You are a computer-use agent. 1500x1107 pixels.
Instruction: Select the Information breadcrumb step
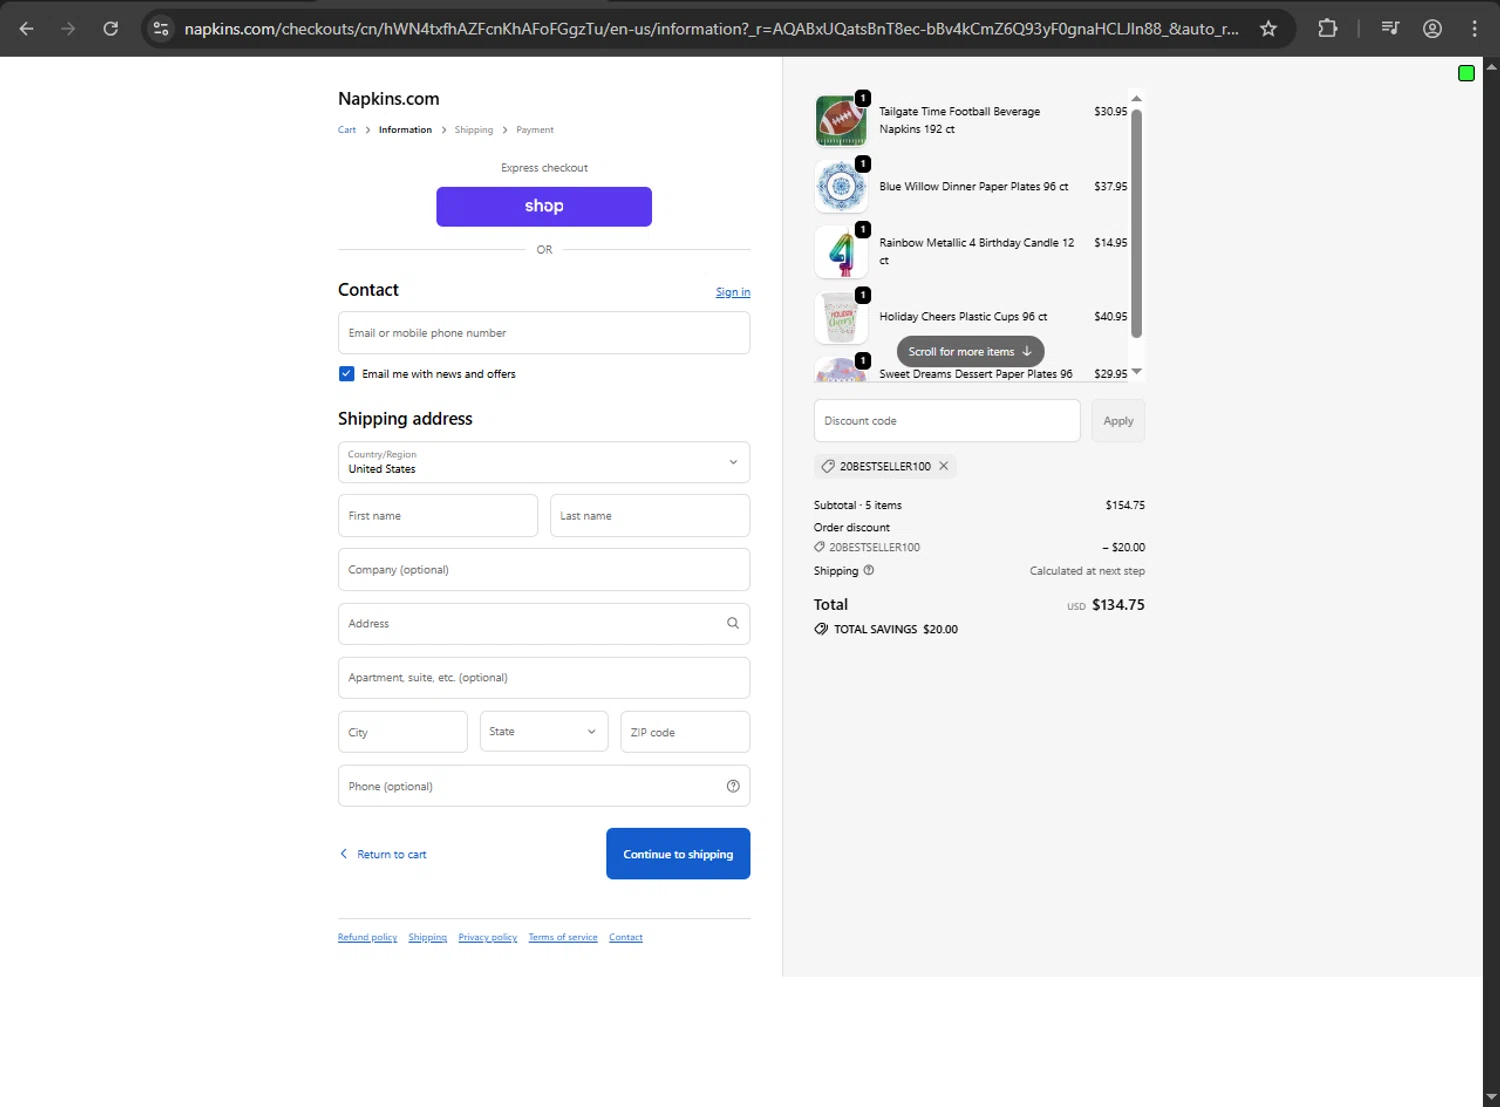click(405, 130)
